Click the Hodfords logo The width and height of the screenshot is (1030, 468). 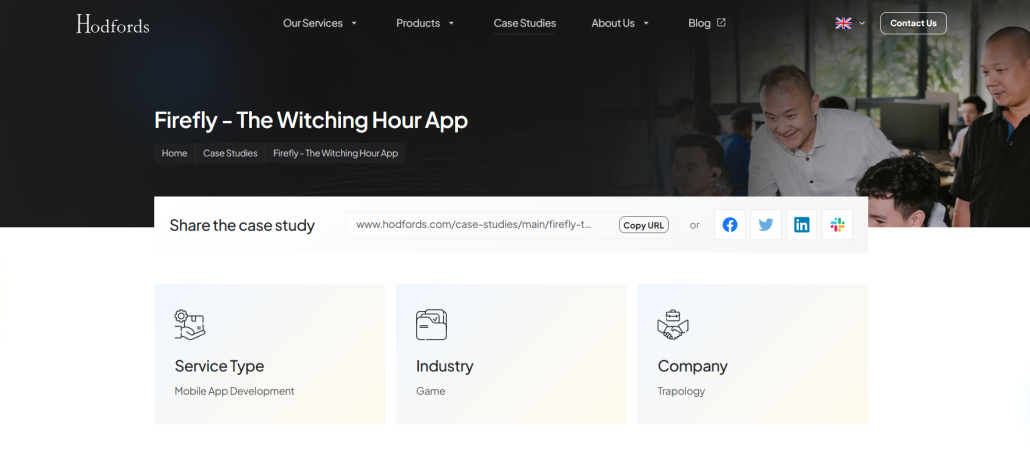click(x=112, y=24)
